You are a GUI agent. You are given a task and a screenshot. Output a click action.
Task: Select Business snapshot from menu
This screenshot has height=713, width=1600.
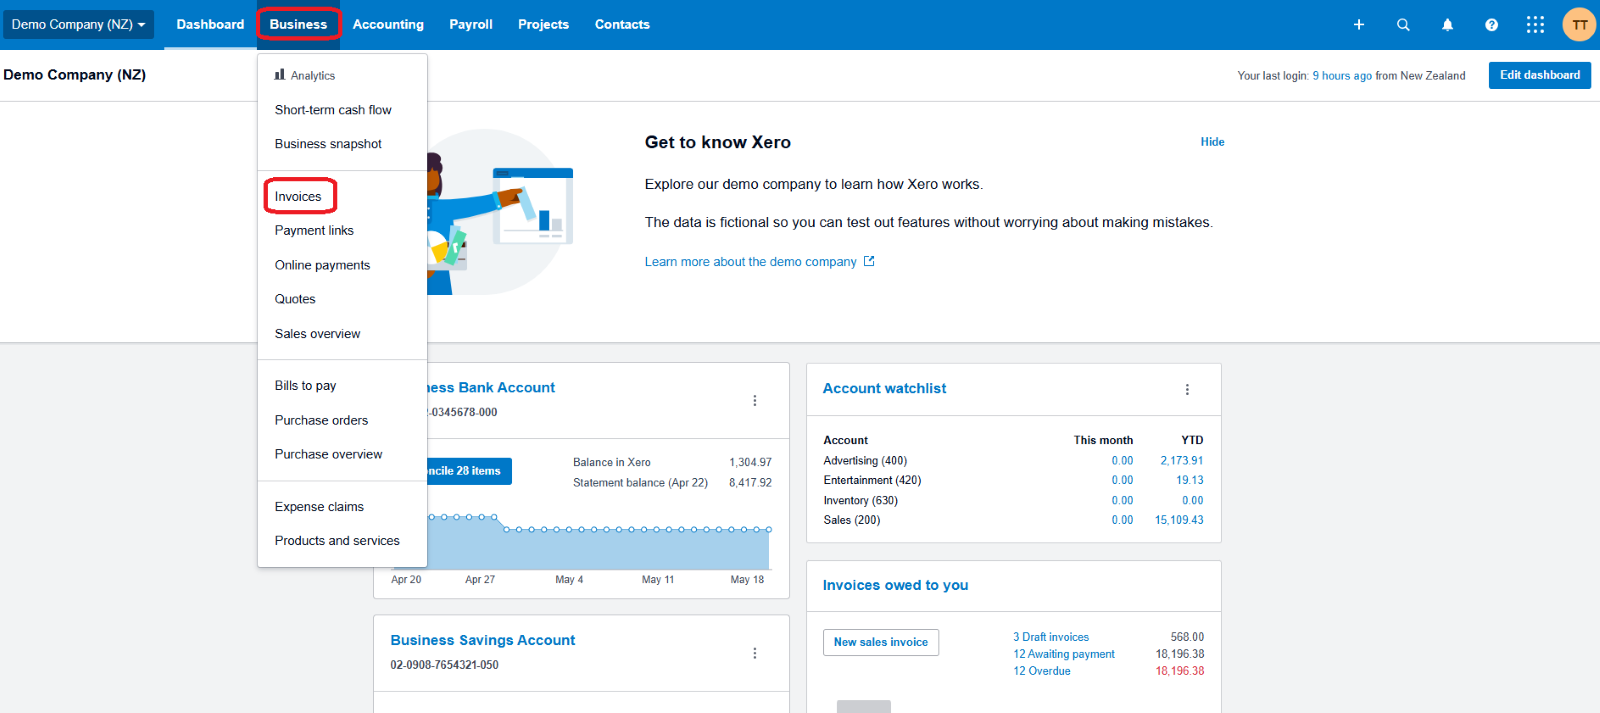click(342, 144)
